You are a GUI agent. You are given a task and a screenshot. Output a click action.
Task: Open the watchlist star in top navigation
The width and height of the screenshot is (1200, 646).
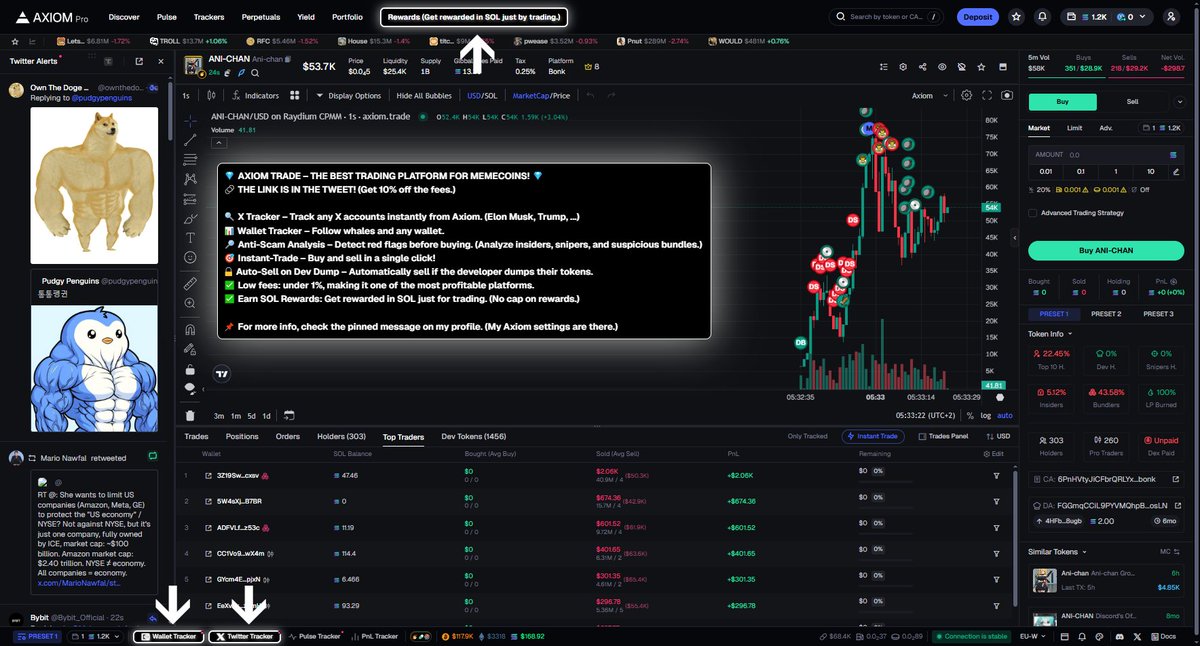click(1016, 17)
